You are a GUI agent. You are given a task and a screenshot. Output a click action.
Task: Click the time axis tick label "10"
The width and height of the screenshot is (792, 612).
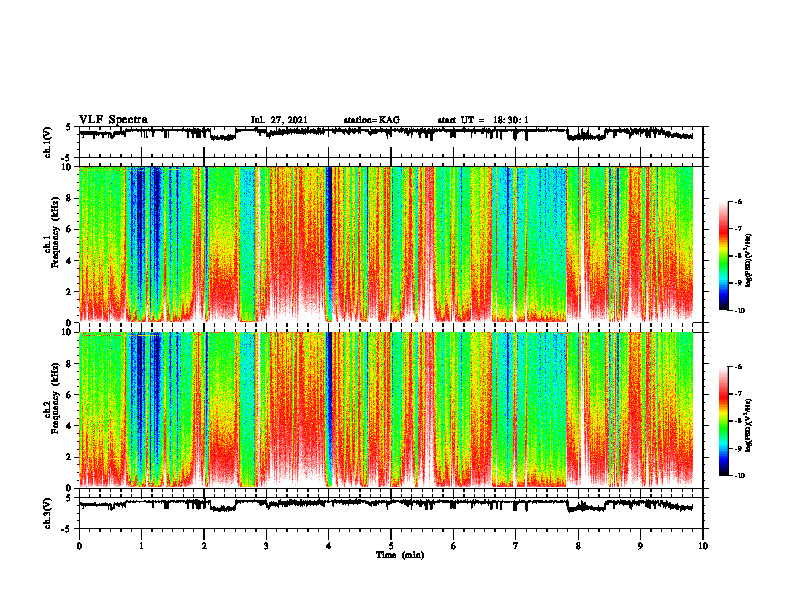coord(703,546)
